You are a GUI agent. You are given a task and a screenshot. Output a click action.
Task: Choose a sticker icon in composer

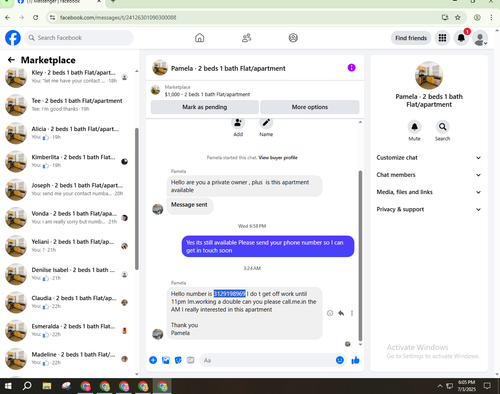point(178,360)
